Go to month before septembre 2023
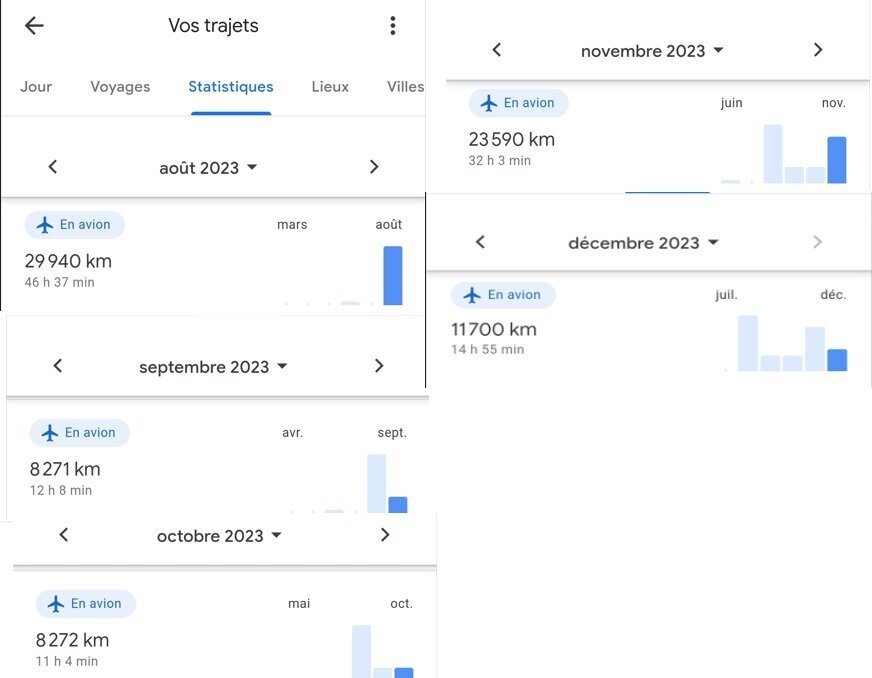The height and width of the screenshot is (678, 872). 58,366
